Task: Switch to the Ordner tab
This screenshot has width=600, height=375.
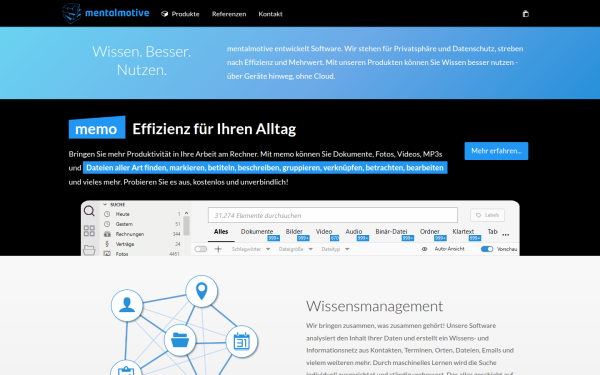Action: click(x=429, y=232)
